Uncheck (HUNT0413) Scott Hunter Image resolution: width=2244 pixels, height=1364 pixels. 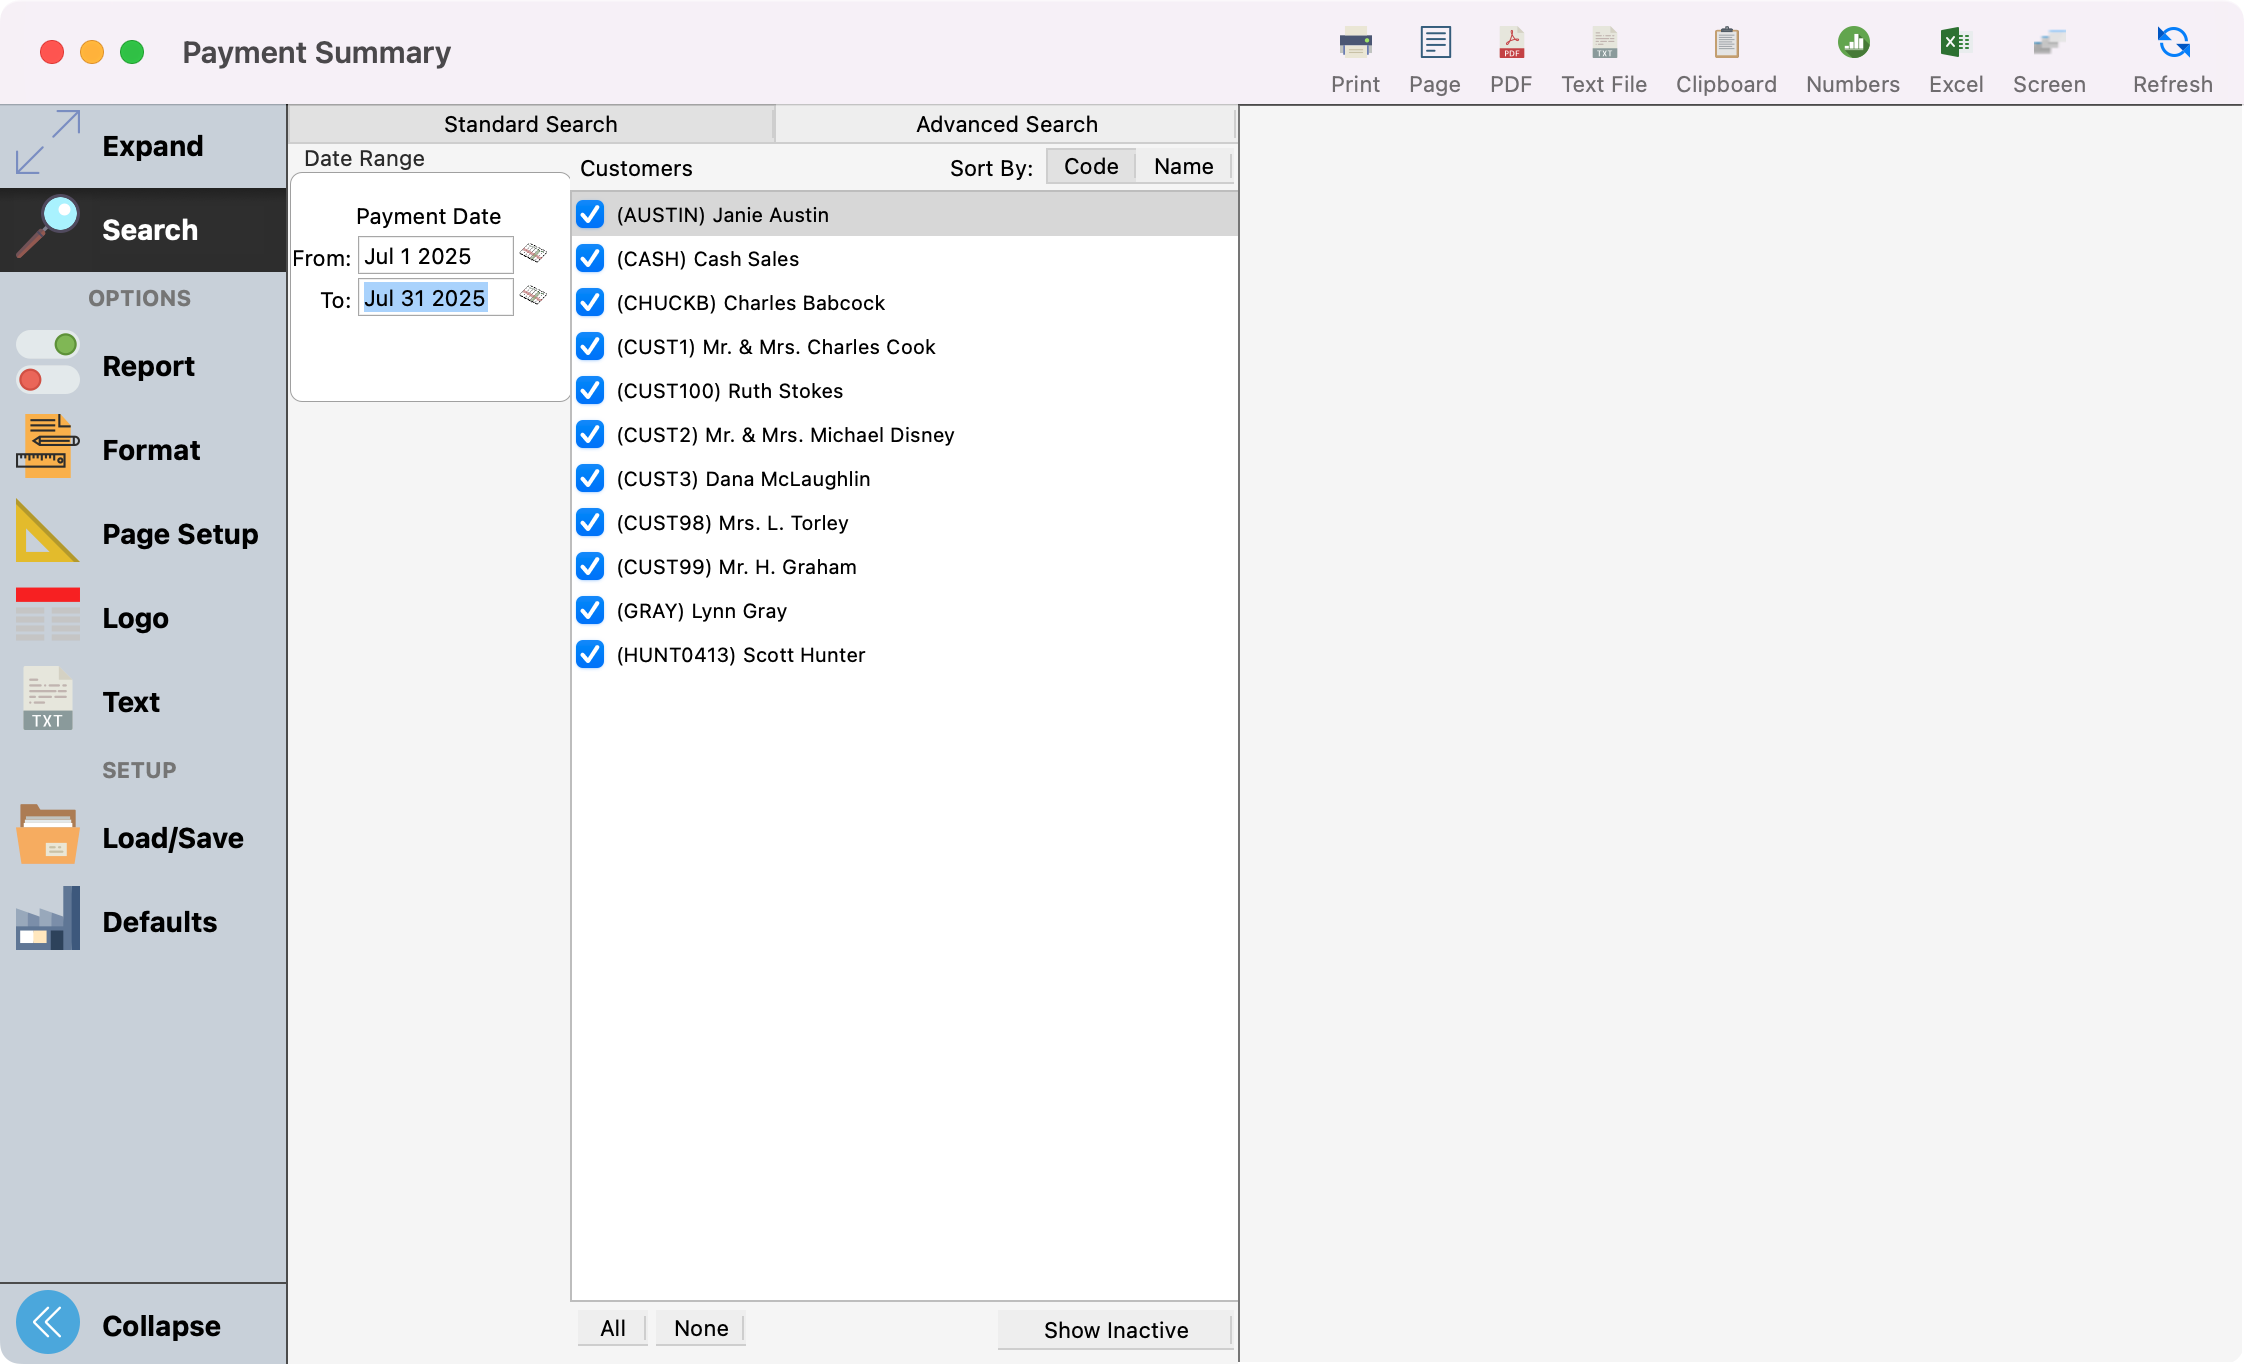tap(590, 655)
